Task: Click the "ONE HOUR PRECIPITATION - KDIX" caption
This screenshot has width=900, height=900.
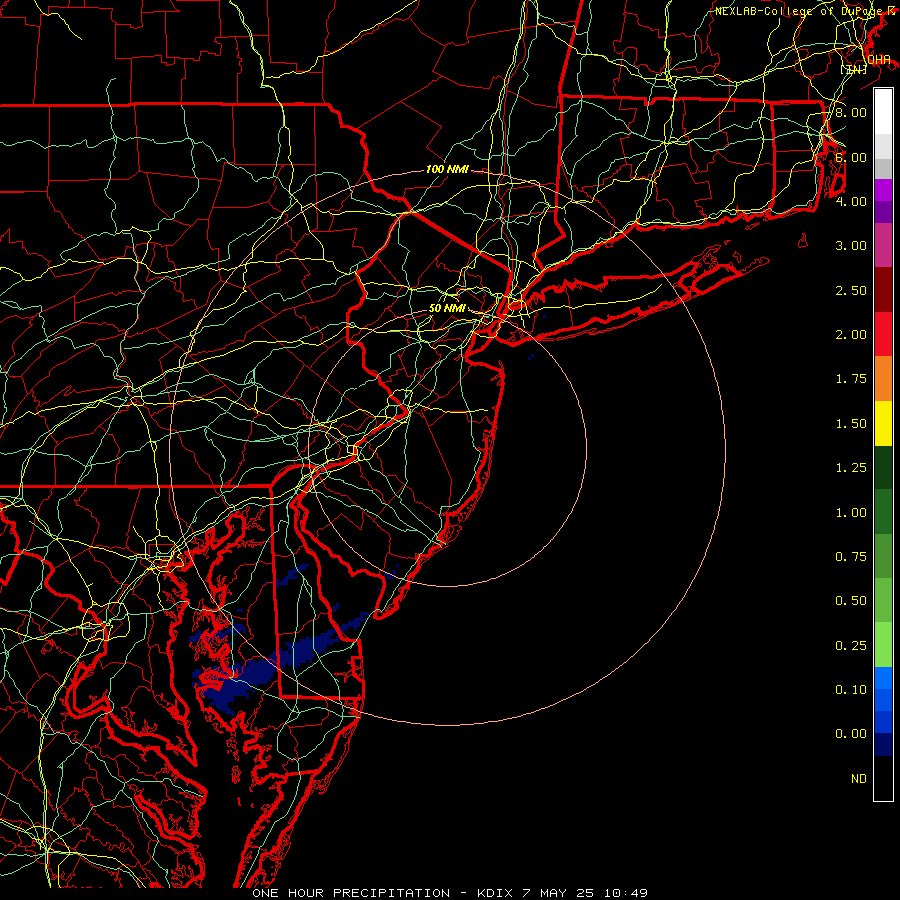Action: 385,893
